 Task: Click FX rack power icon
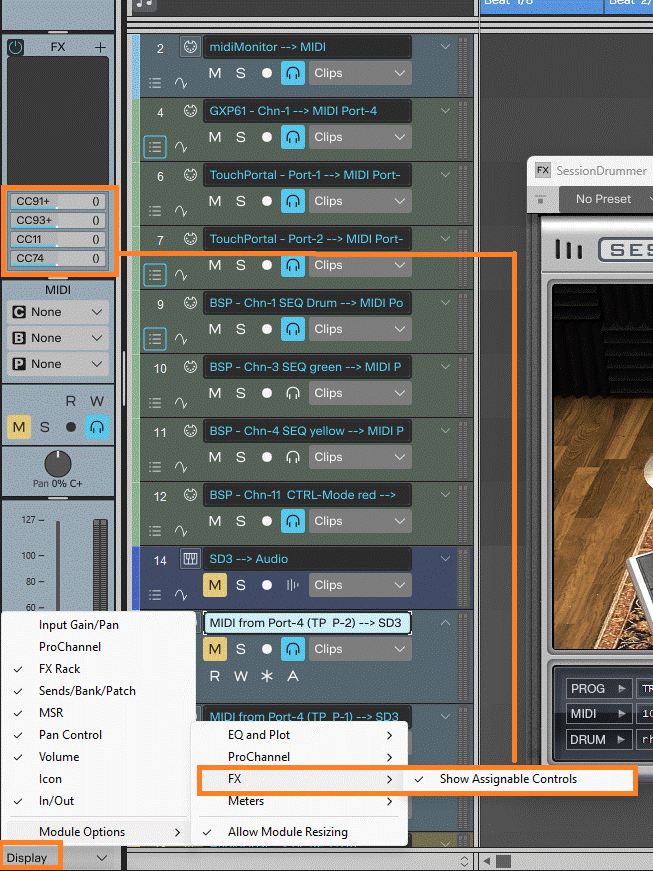click(15, 47)
